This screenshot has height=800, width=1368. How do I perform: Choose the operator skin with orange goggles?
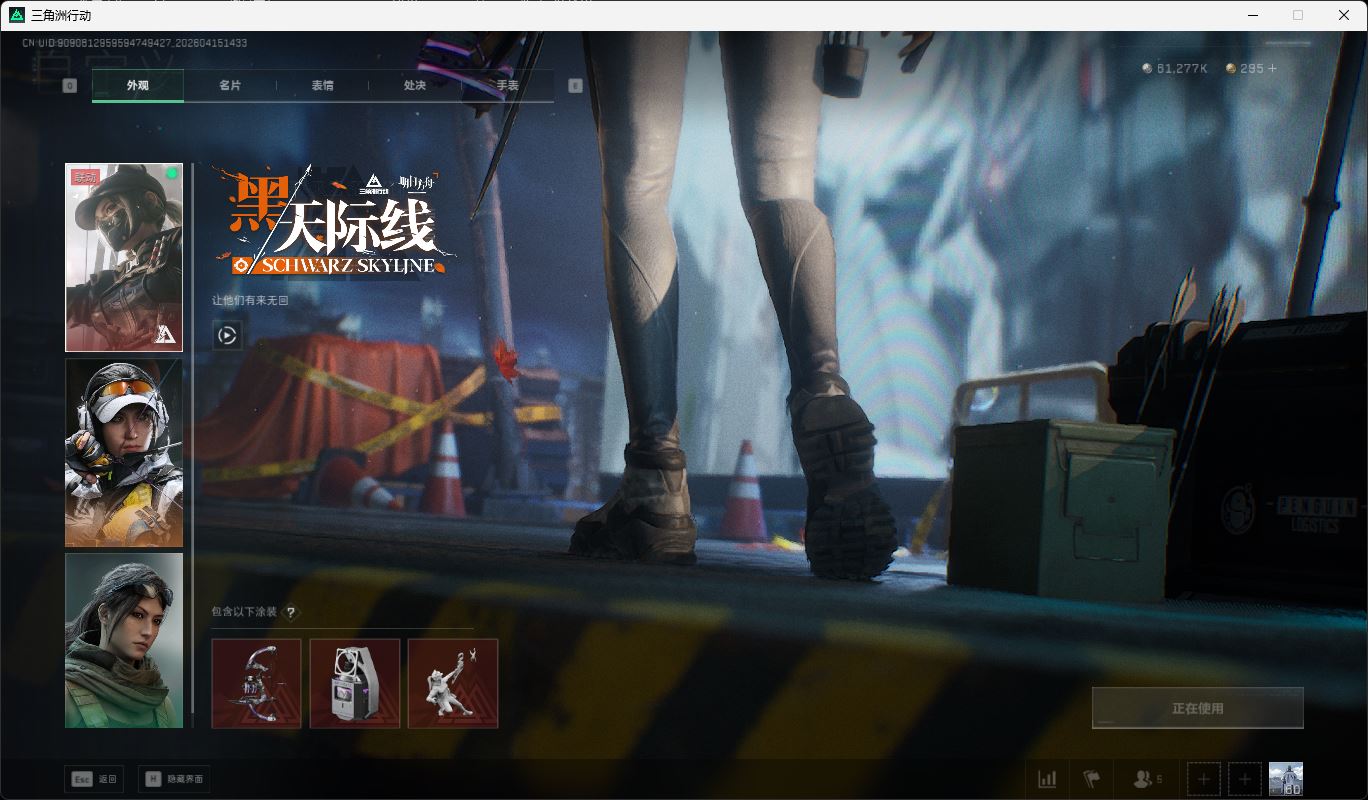pos(124,453)
